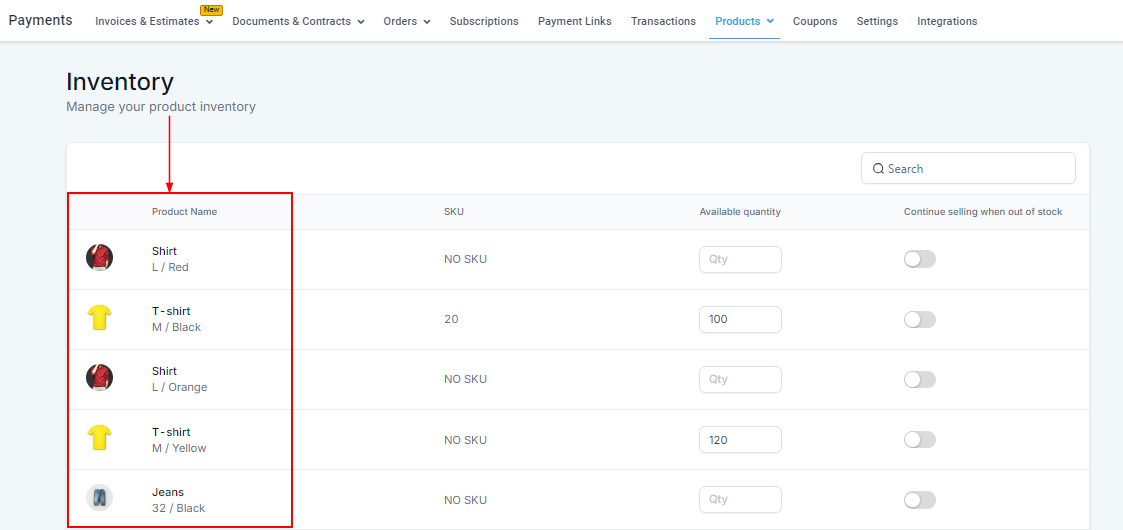Go to Subscriptions tab
Image resolution: width=1123 pixels, height=530 pixels.
(x=484, y=21)
